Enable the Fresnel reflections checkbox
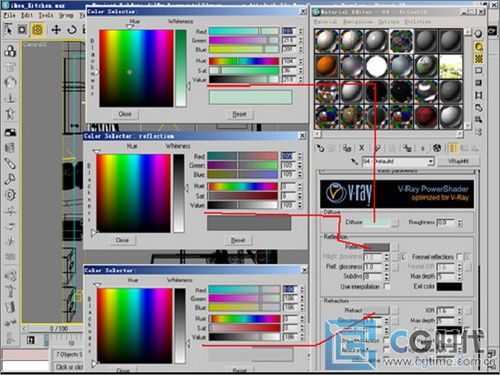This screenshot has height=375, width=500. [x=459, y=257]
